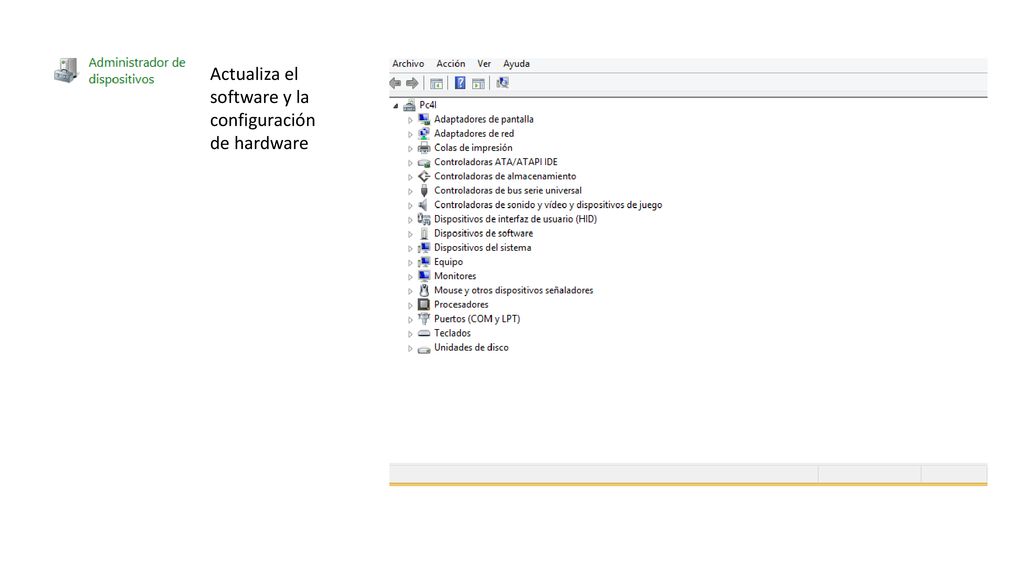This screenshot has height=576, width=1024.
Task: Click the Dispositivos del sistema icon
Action: (424, 248)
